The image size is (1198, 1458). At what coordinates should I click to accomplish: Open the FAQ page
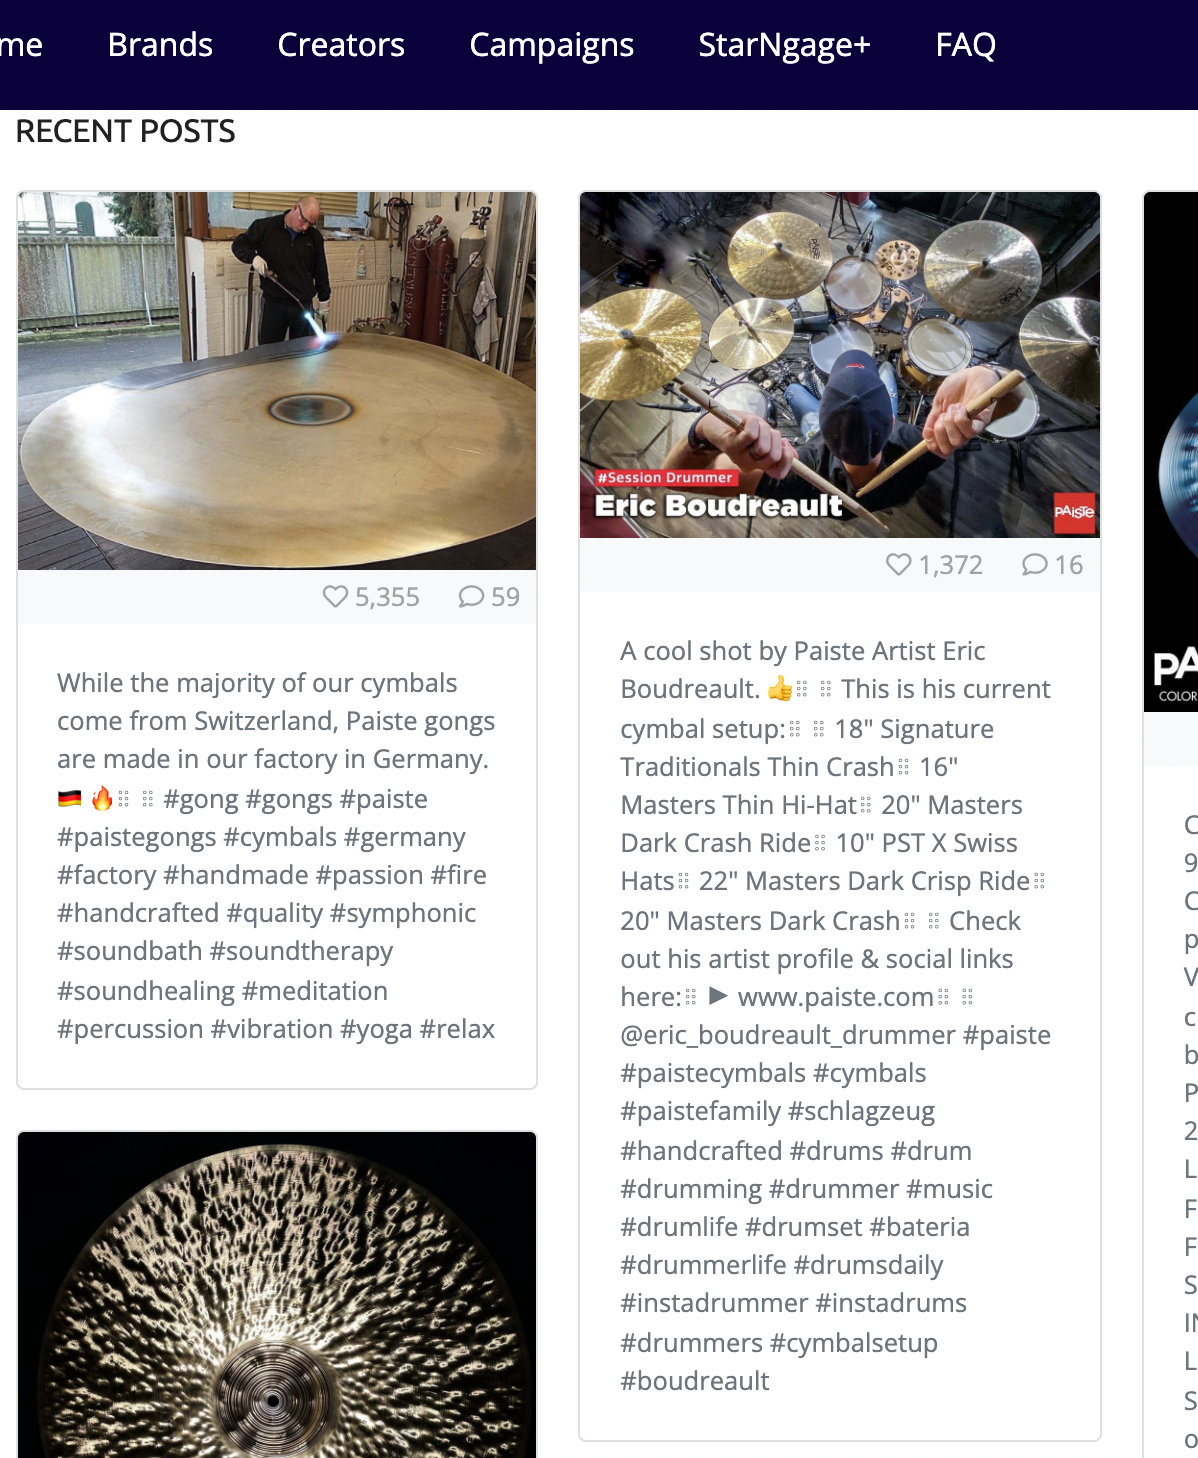966,45
